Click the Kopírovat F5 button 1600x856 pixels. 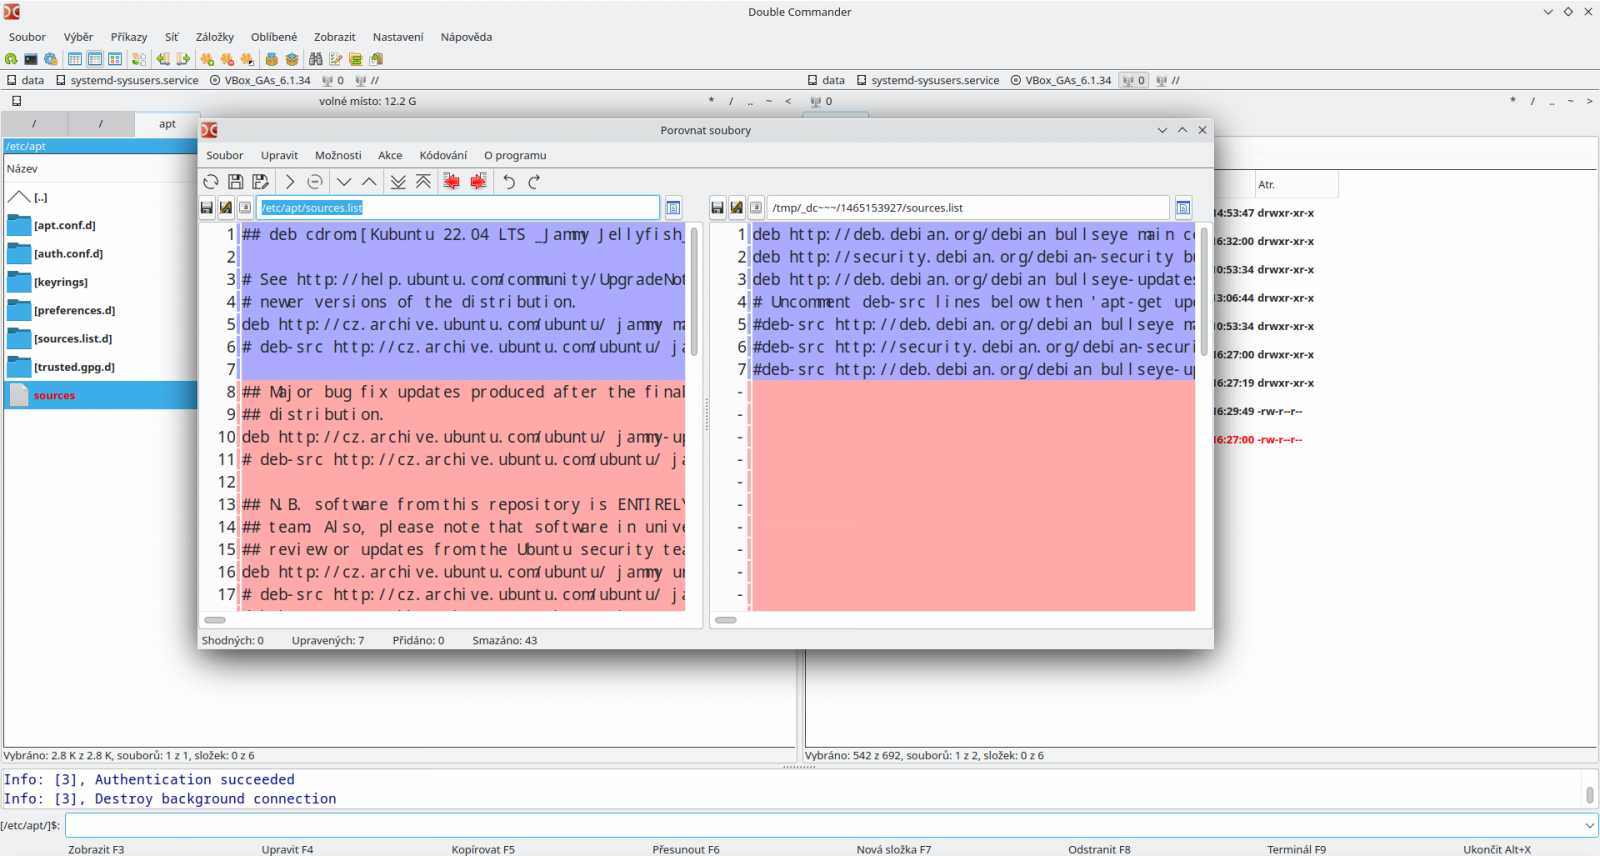pyautogui.click(x=483, y=849)
